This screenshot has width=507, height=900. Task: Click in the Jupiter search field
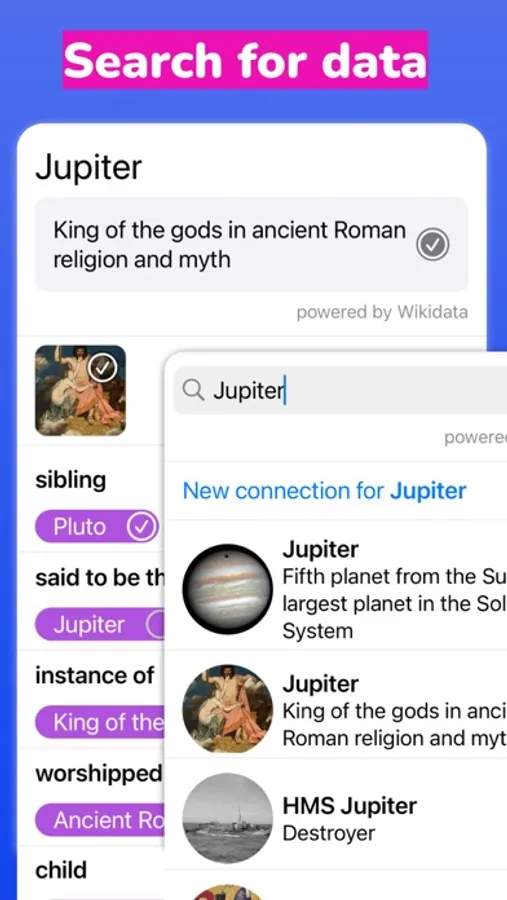[340, 391]
